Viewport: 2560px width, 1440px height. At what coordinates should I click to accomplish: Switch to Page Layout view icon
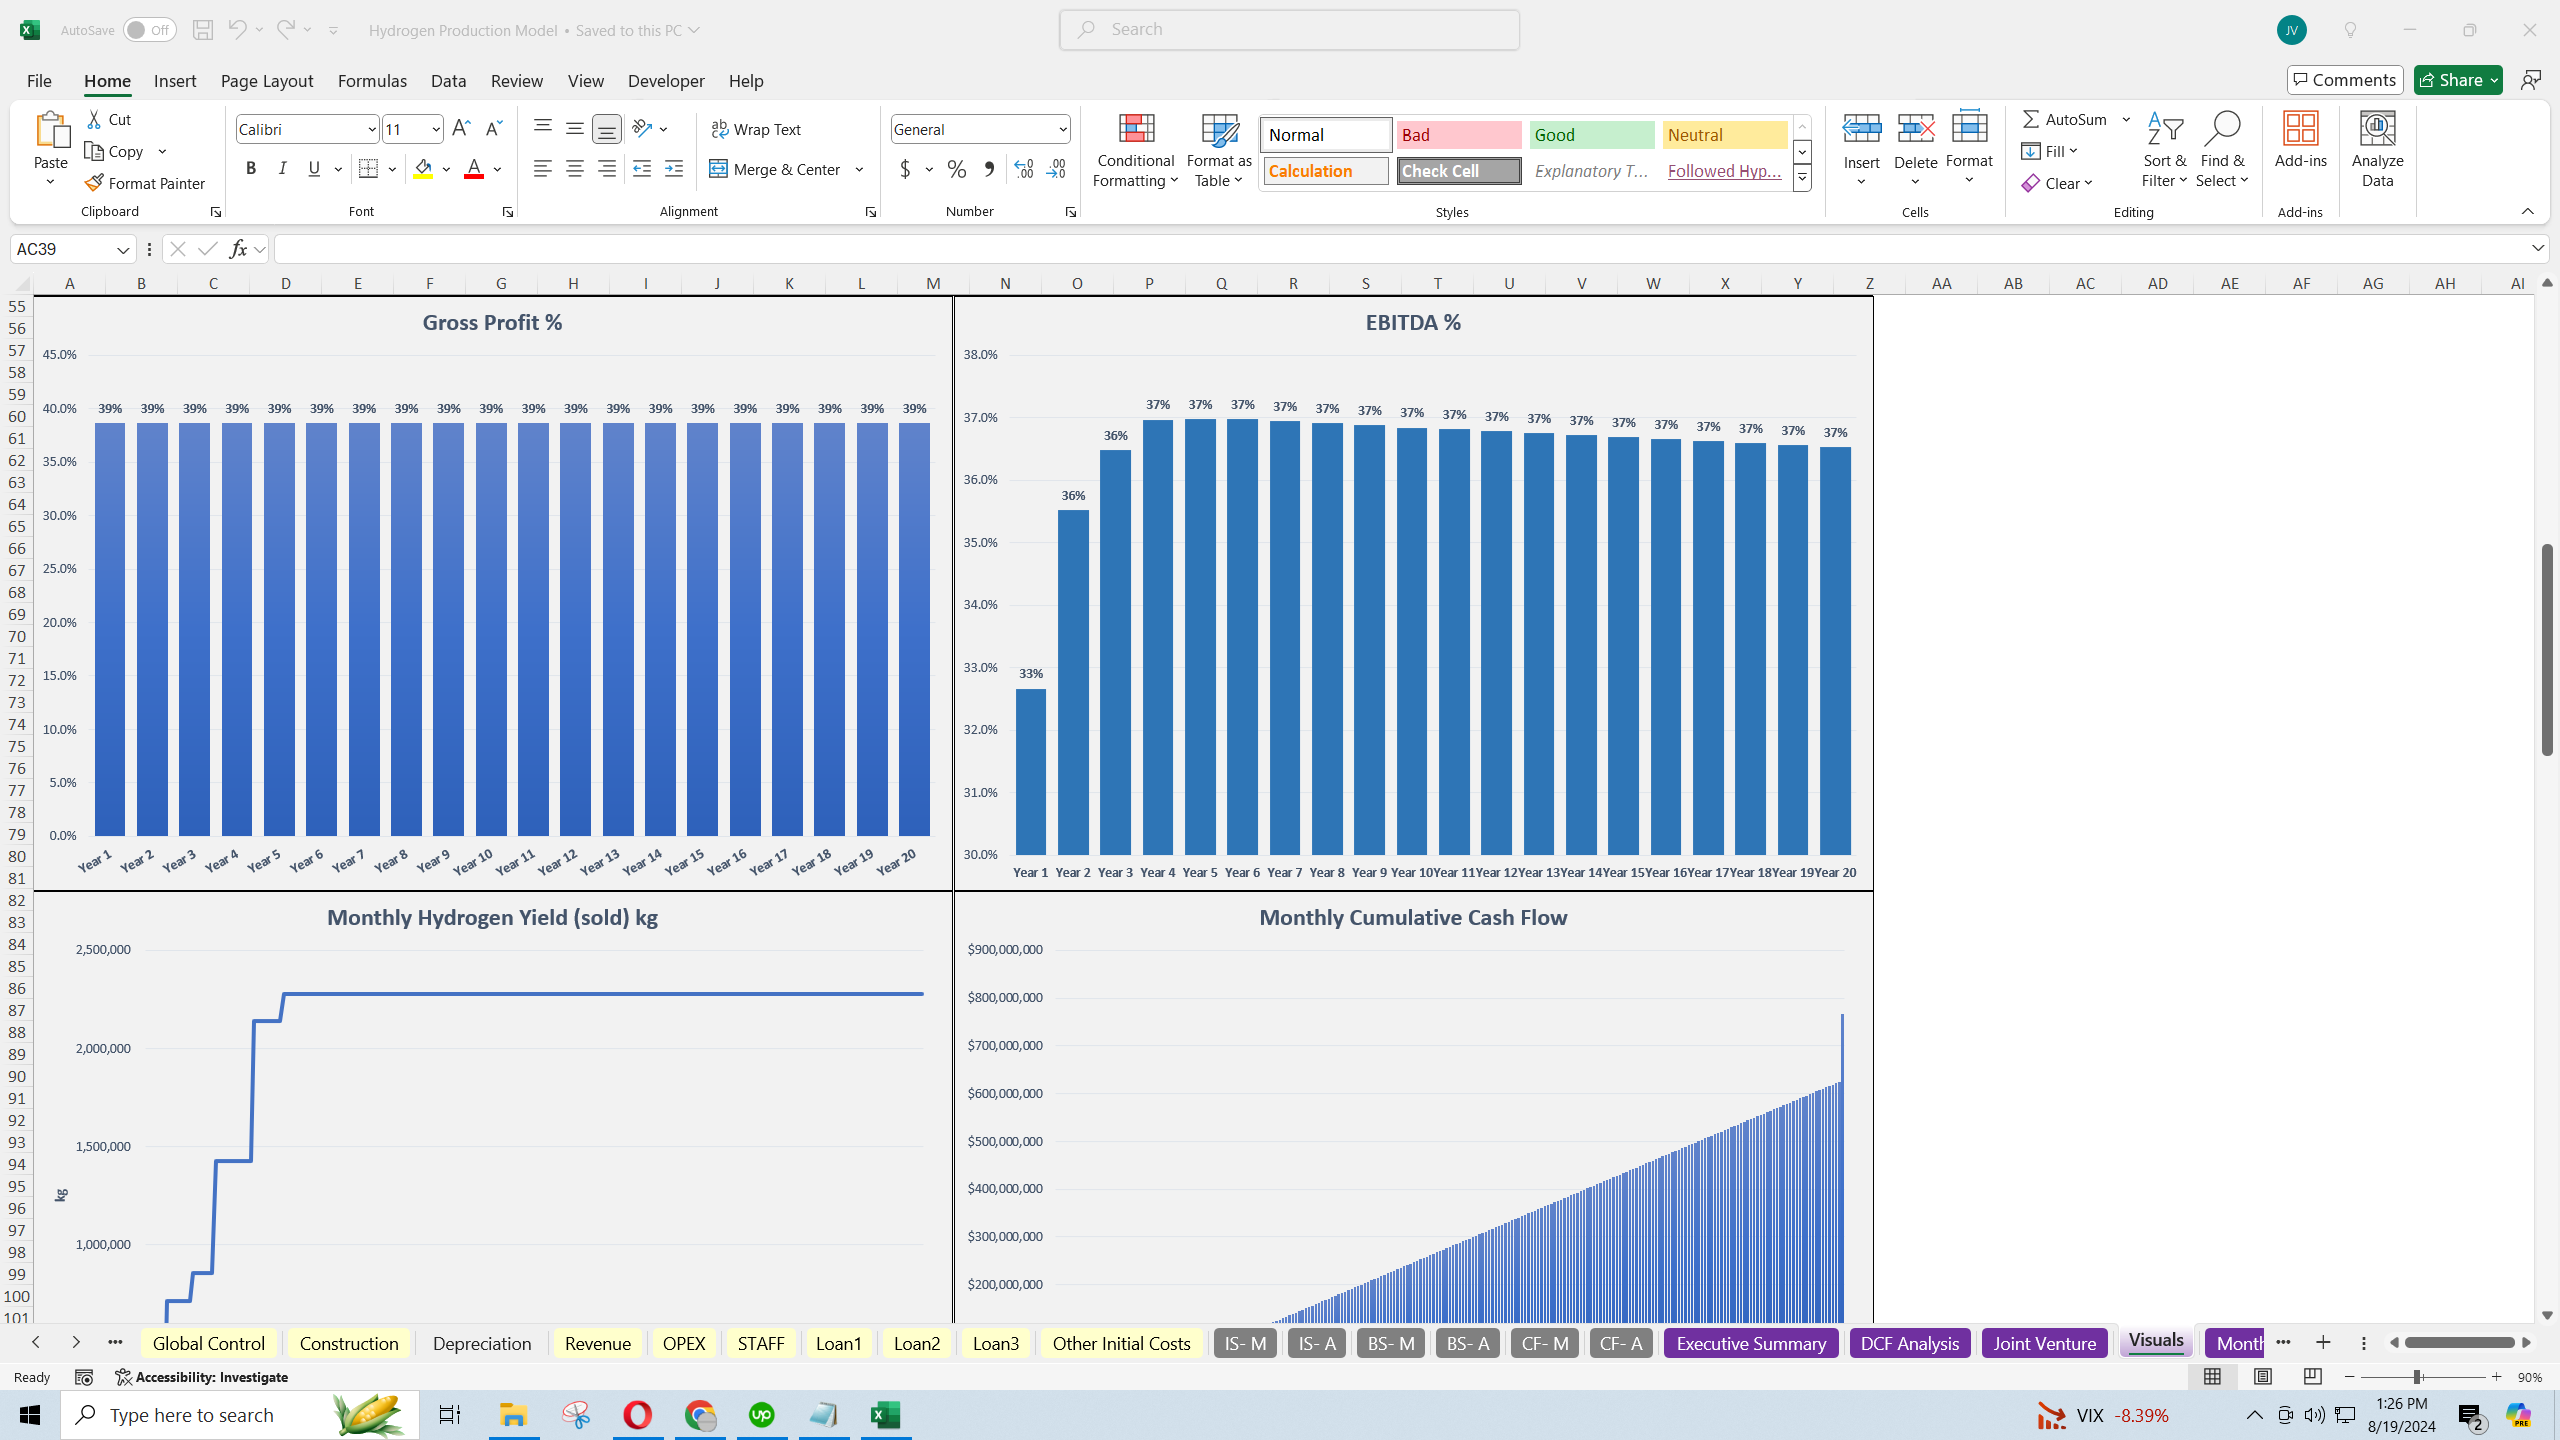(2262, 1377)
